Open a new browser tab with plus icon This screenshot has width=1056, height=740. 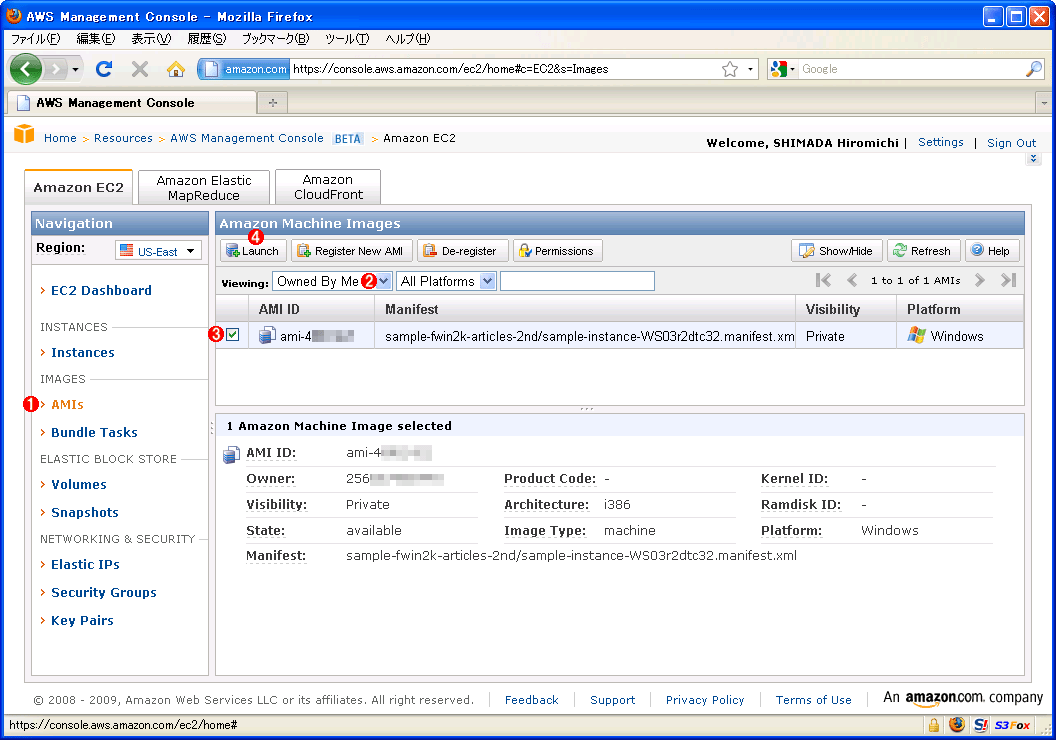pyautogui.click(x=273, y=102)
